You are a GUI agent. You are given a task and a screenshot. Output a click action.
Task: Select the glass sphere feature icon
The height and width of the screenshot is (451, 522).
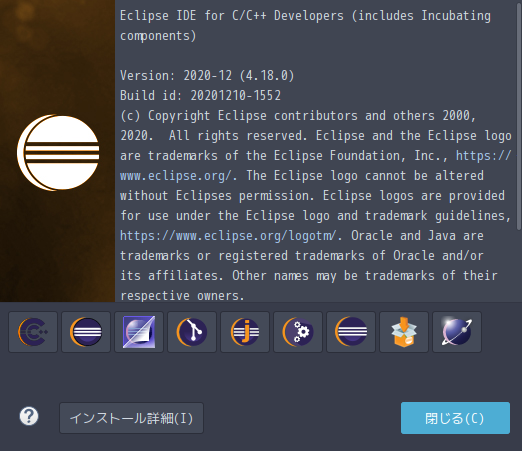(139, 332)
